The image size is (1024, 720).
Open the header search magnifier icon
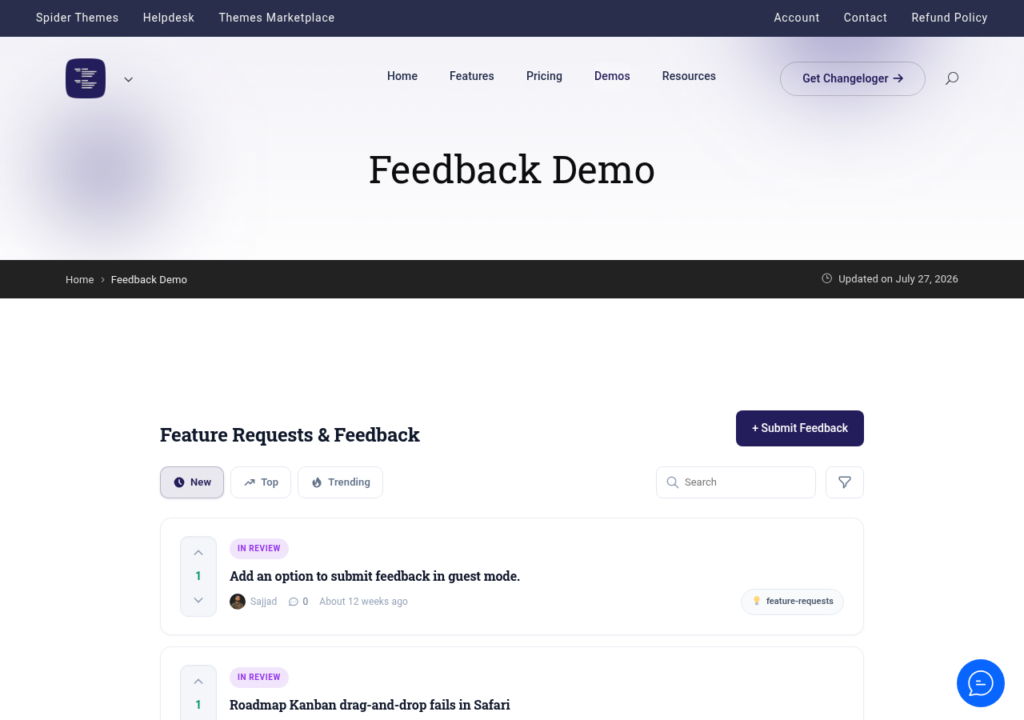pyautogui.click(x=952, y=78)
